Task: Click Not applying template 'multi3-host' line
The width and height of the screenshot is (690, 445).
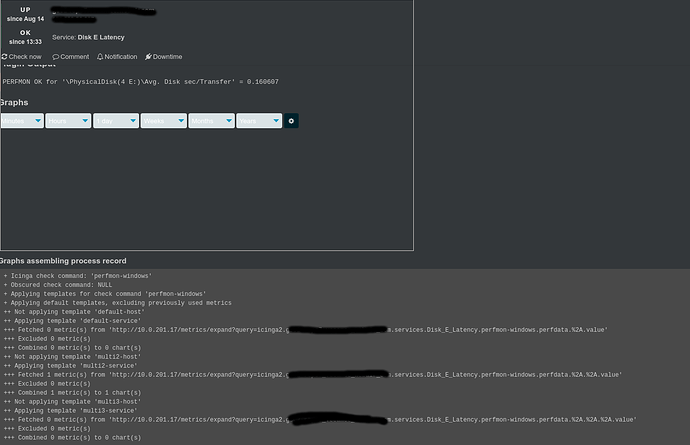Action: click(x=72, y=402)
